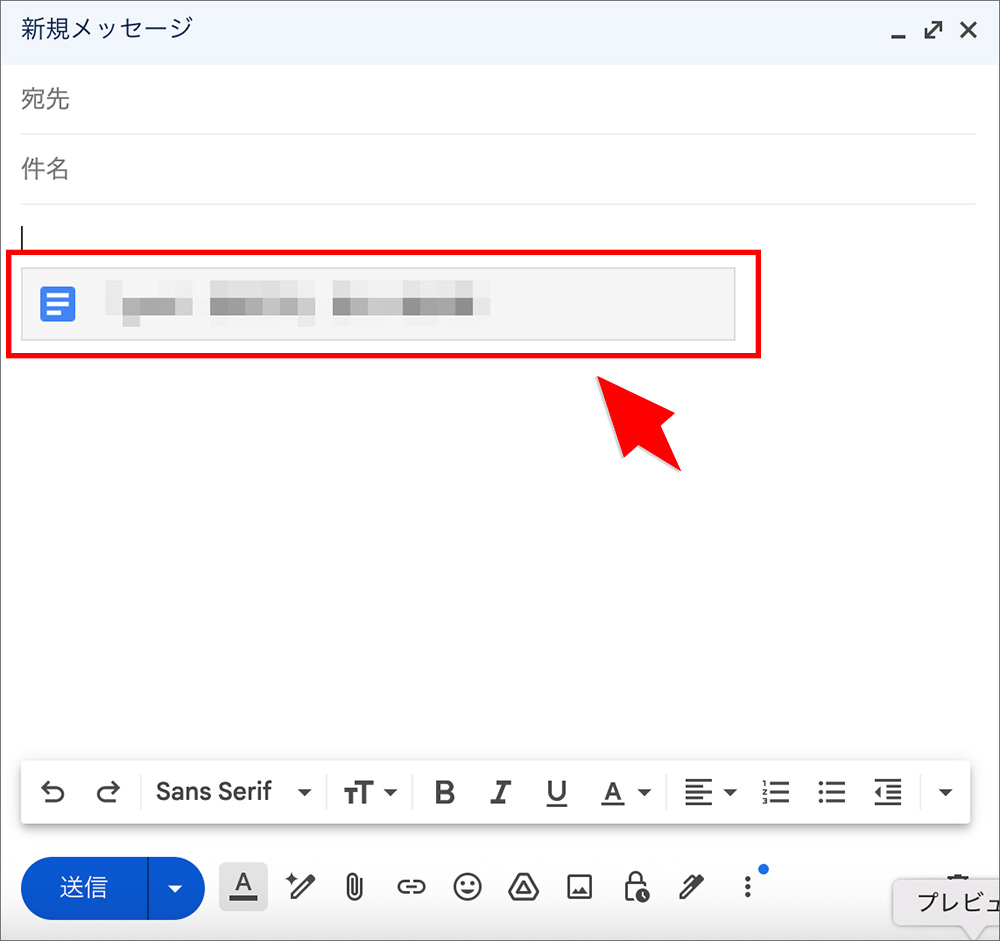This screenshot has width=1000, height=941.
Task: Toggle bold formatting
Action: pos(444,791)
